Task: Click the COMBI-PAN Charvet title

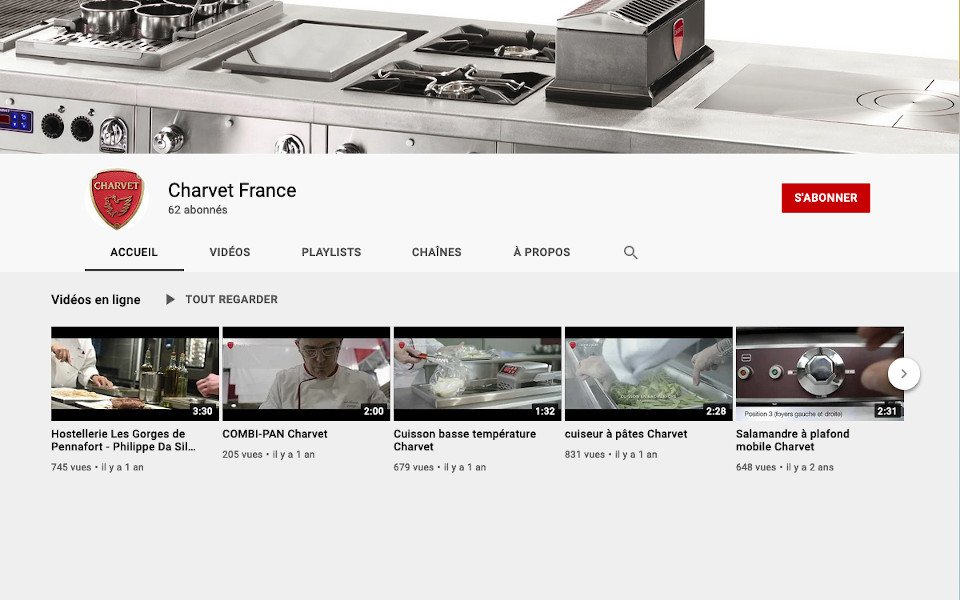Action: [275, 433]
